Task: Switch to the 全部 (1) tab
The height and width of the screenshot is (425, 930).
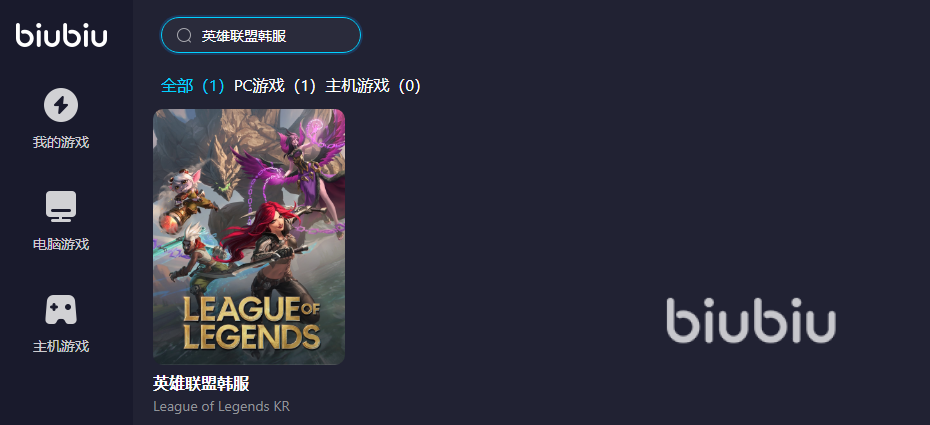Action: (x=193, y=86)
